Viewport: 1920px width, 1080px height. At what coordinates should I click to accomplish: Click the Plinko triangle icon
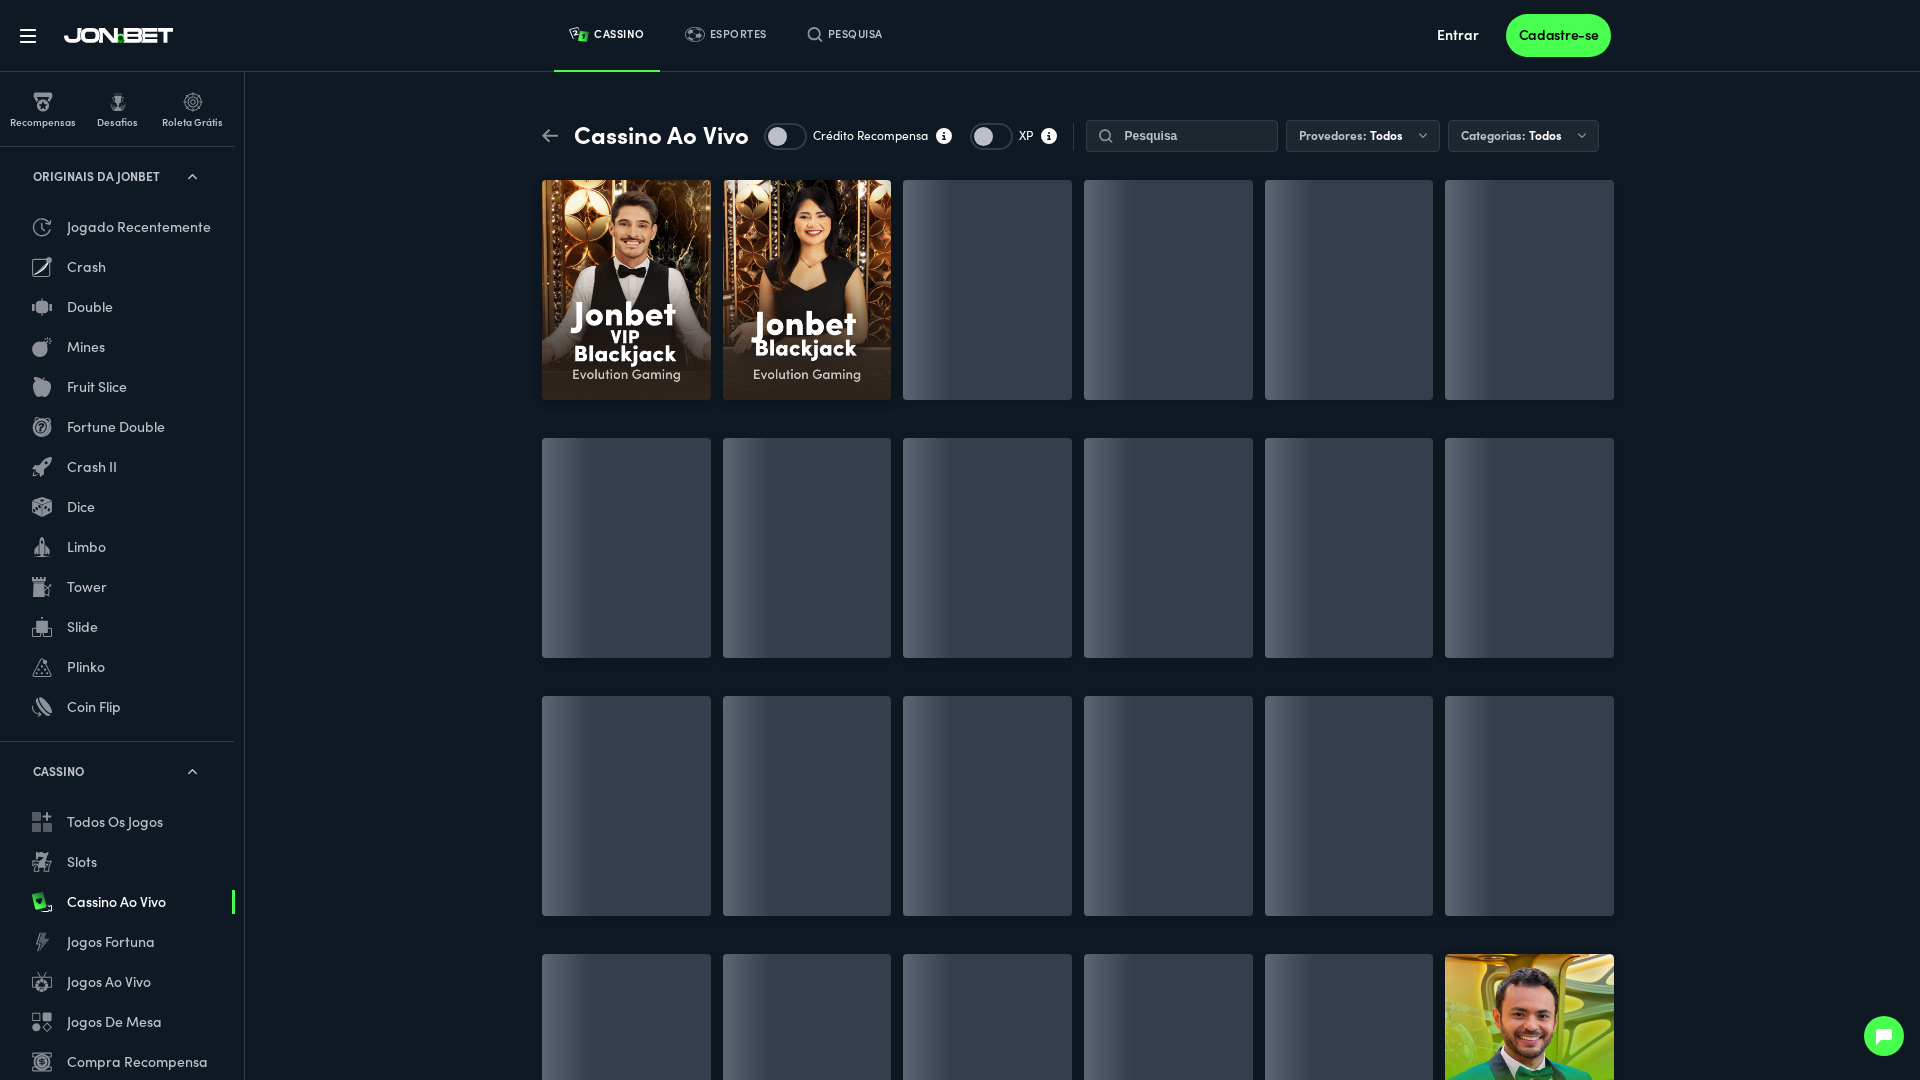42,667
